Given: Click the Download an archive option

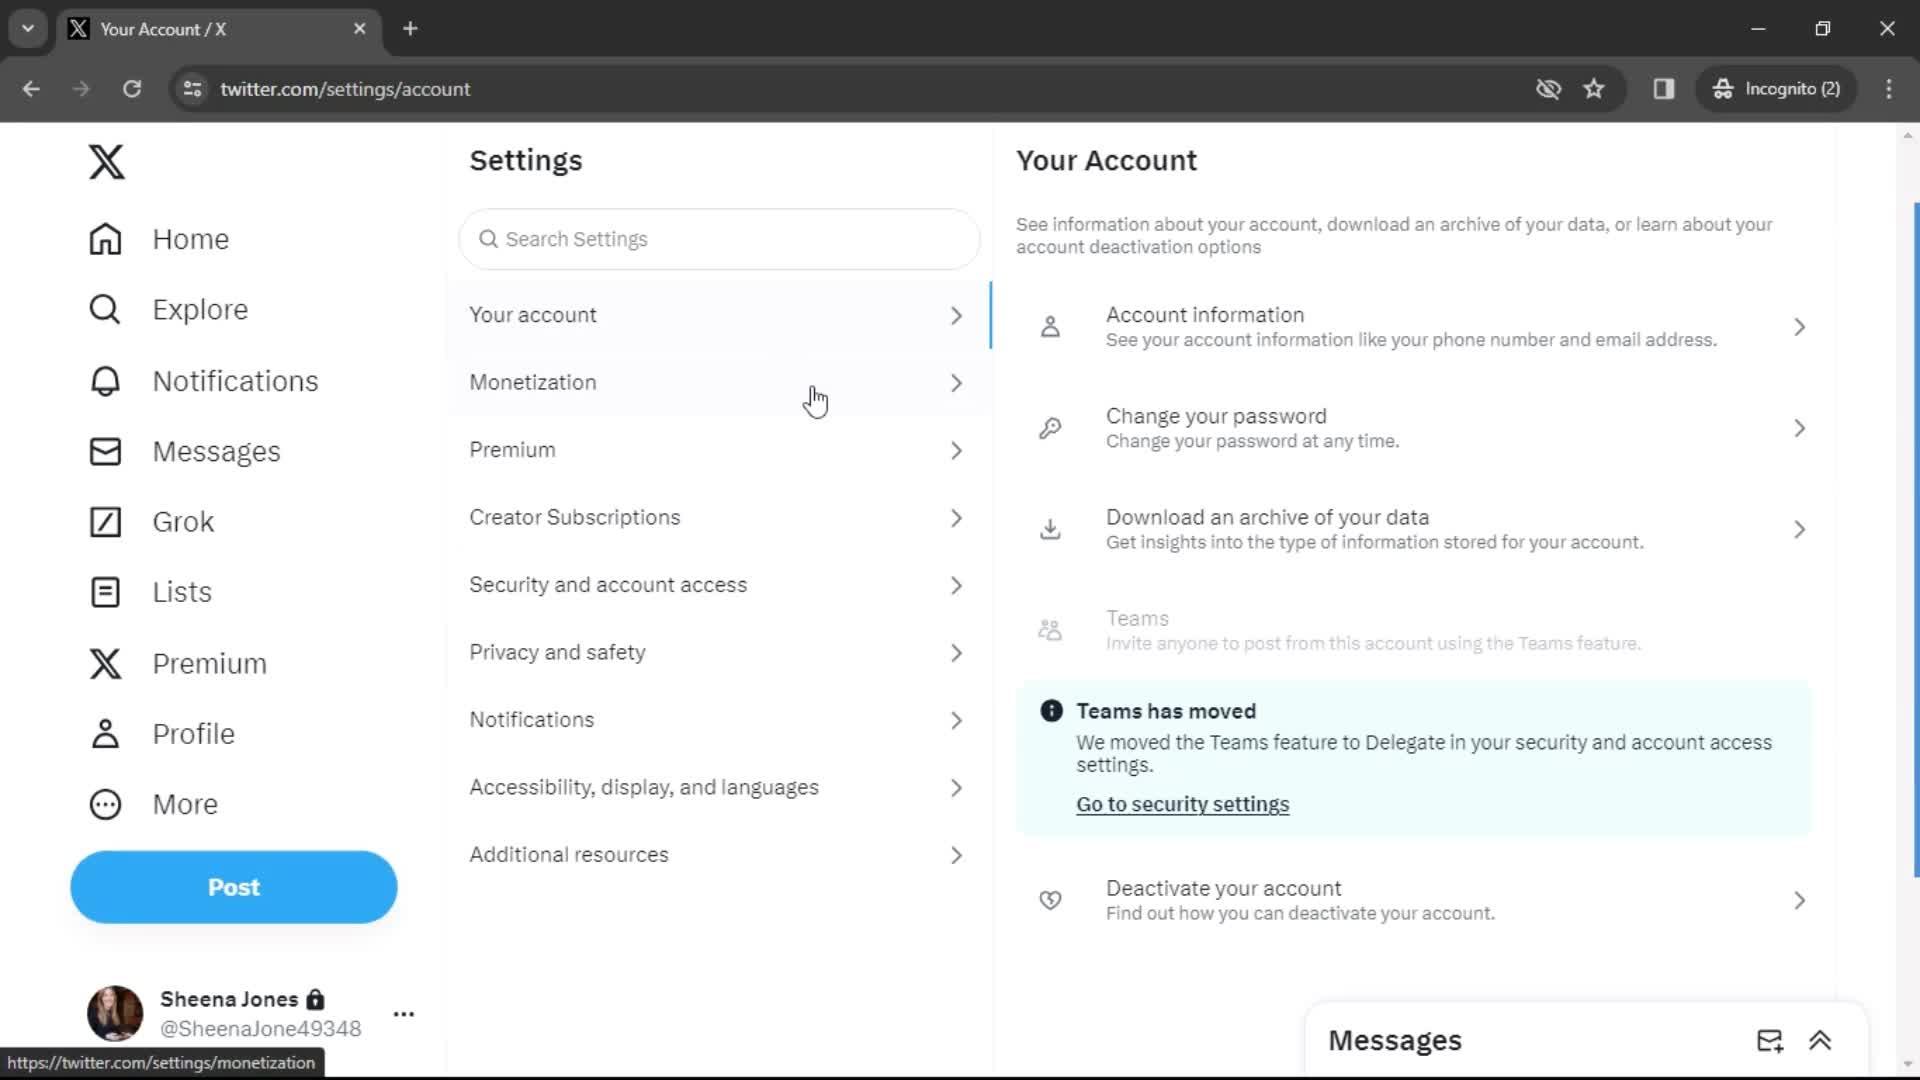Looking at the screenshot, I should (1423, 529).
